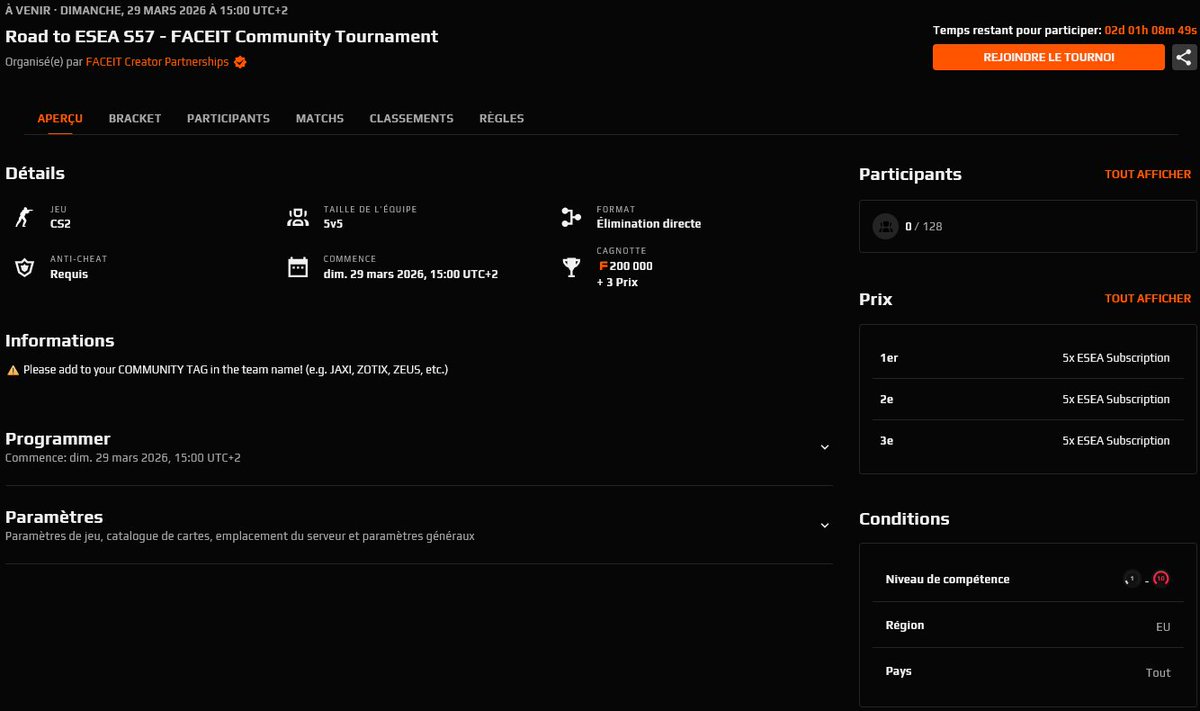Click the 1er prize row
Viewport: 1200px width, 711px height.
1027,358
